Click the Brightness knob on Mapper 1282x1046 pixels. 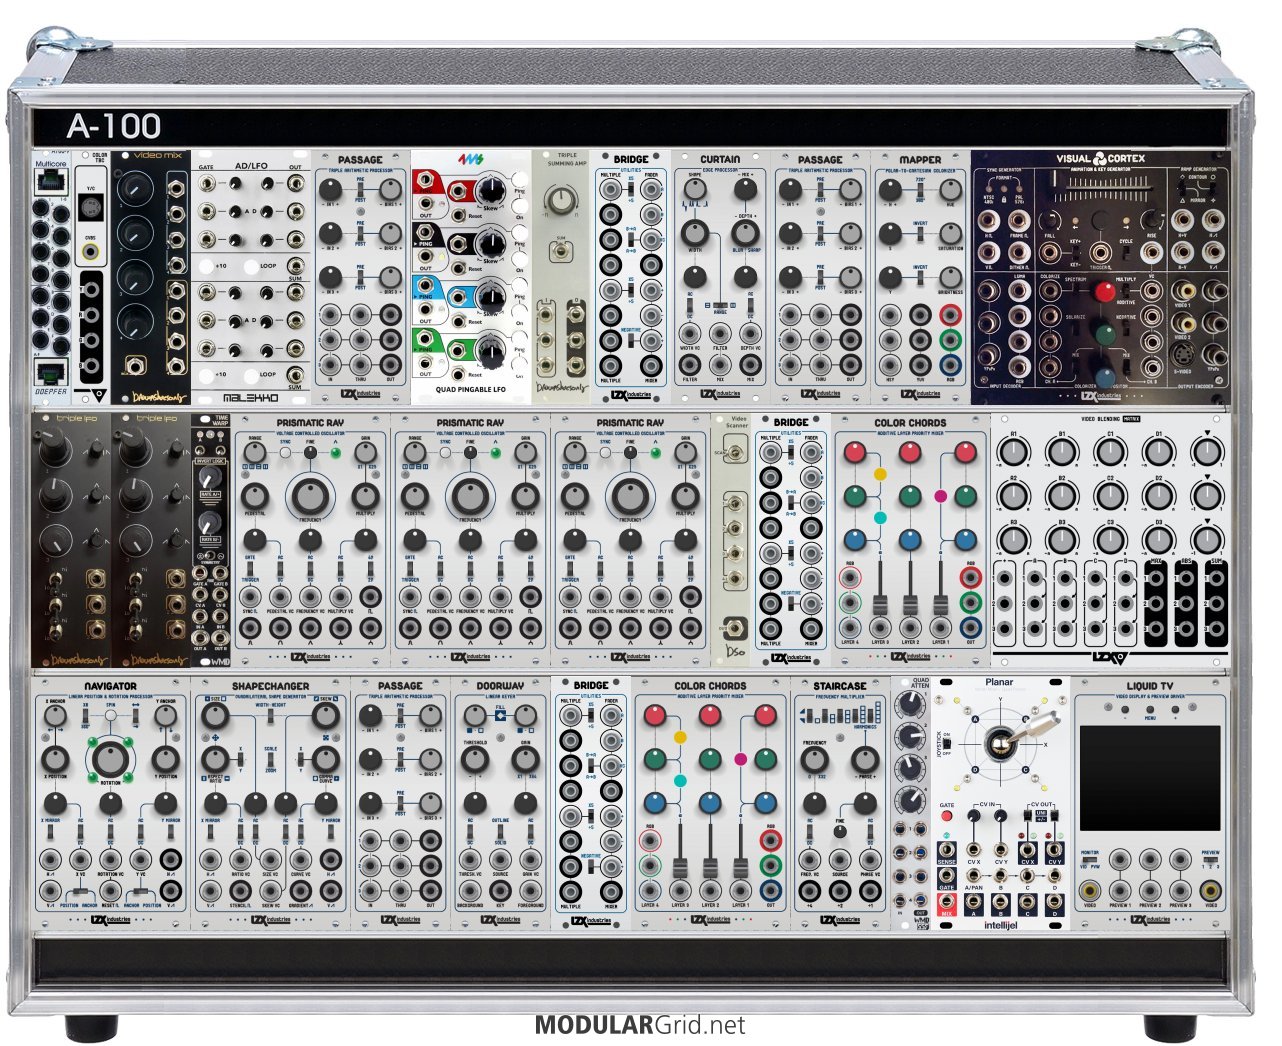point(950,277)
